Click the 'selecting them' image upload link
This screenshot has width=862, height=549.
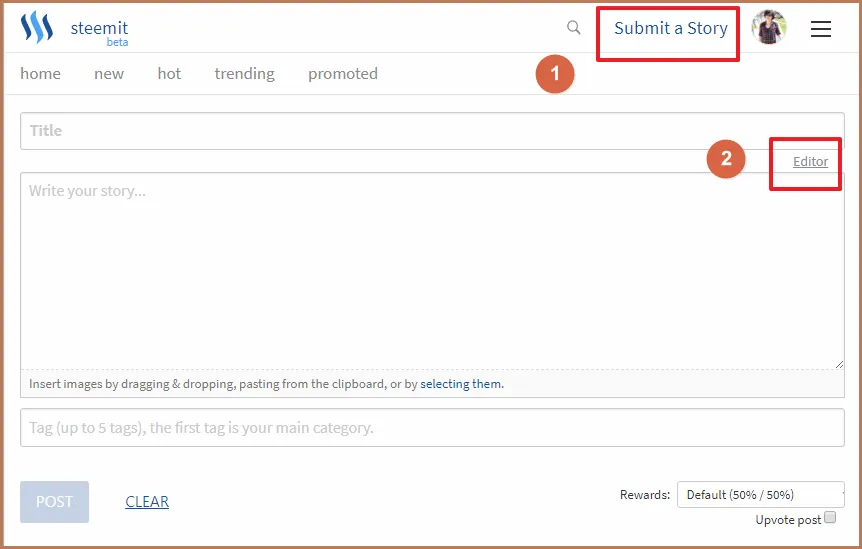pos(461,384)
